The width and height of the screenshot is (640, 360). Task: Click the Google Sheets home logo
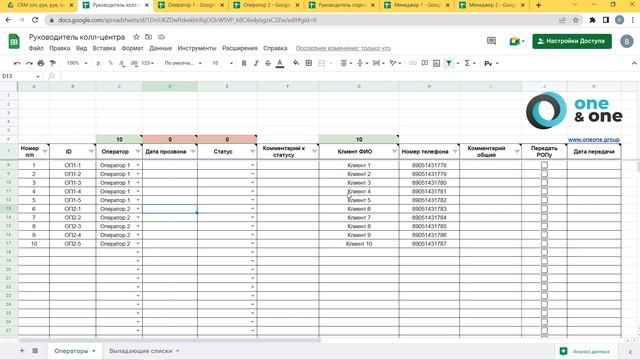pyautogui.click(x=14, y=42)
